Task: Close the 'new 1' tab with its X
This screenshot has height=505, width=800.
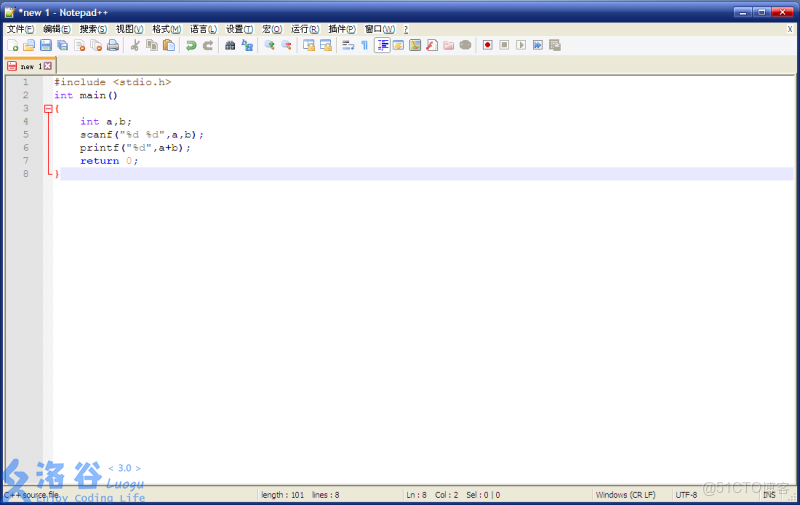Action: click(x=47, y=66)
